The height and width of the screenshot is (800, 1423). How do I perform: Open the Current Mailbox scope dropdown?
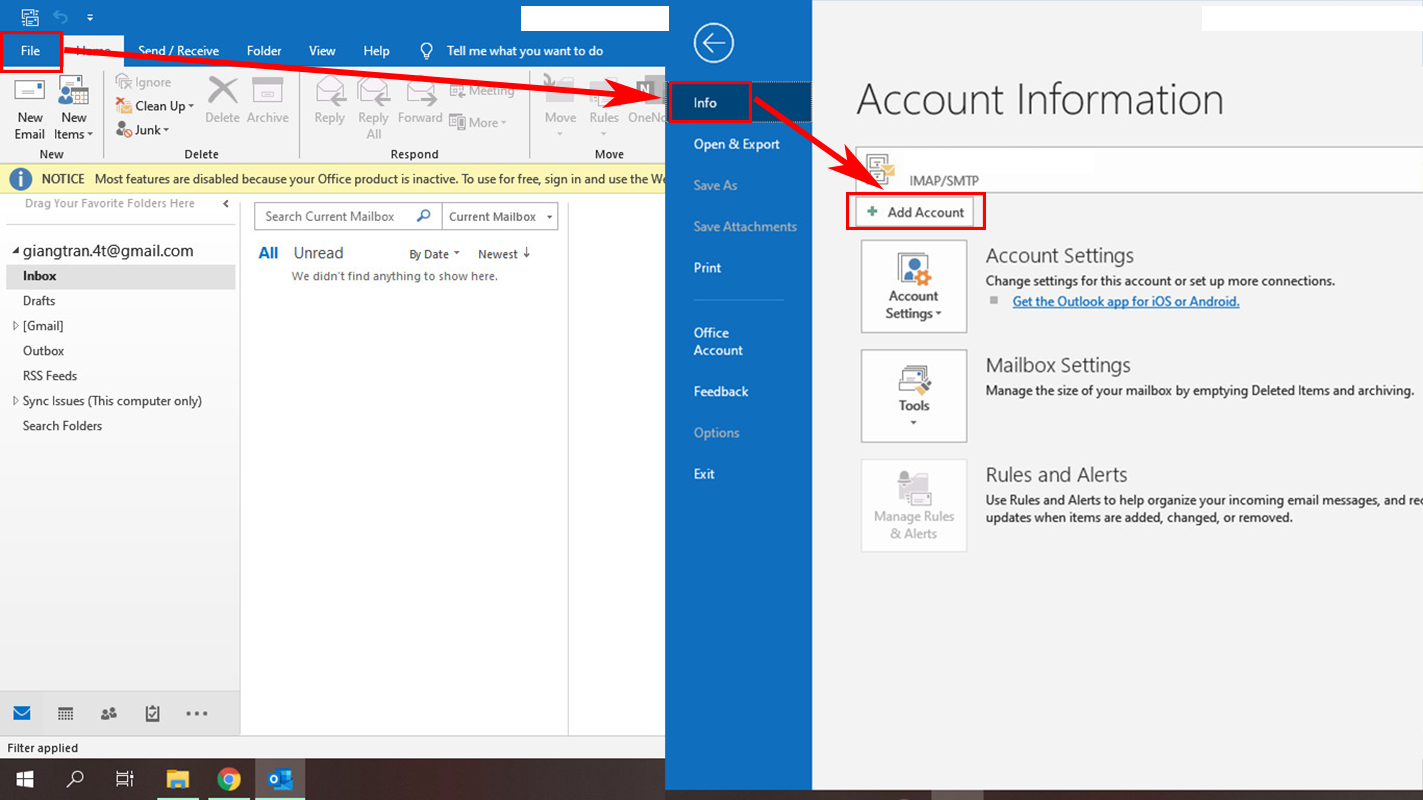click(x=500, y=216)
